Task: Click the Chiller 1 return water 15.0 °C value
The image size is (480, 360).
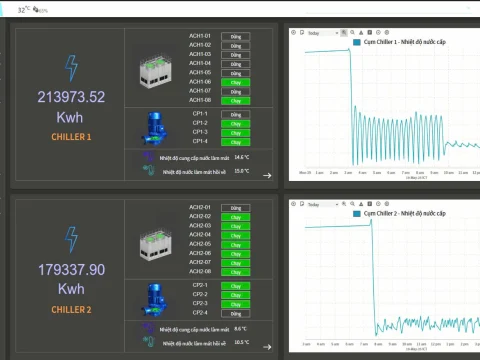Action: tap(242, 171)
